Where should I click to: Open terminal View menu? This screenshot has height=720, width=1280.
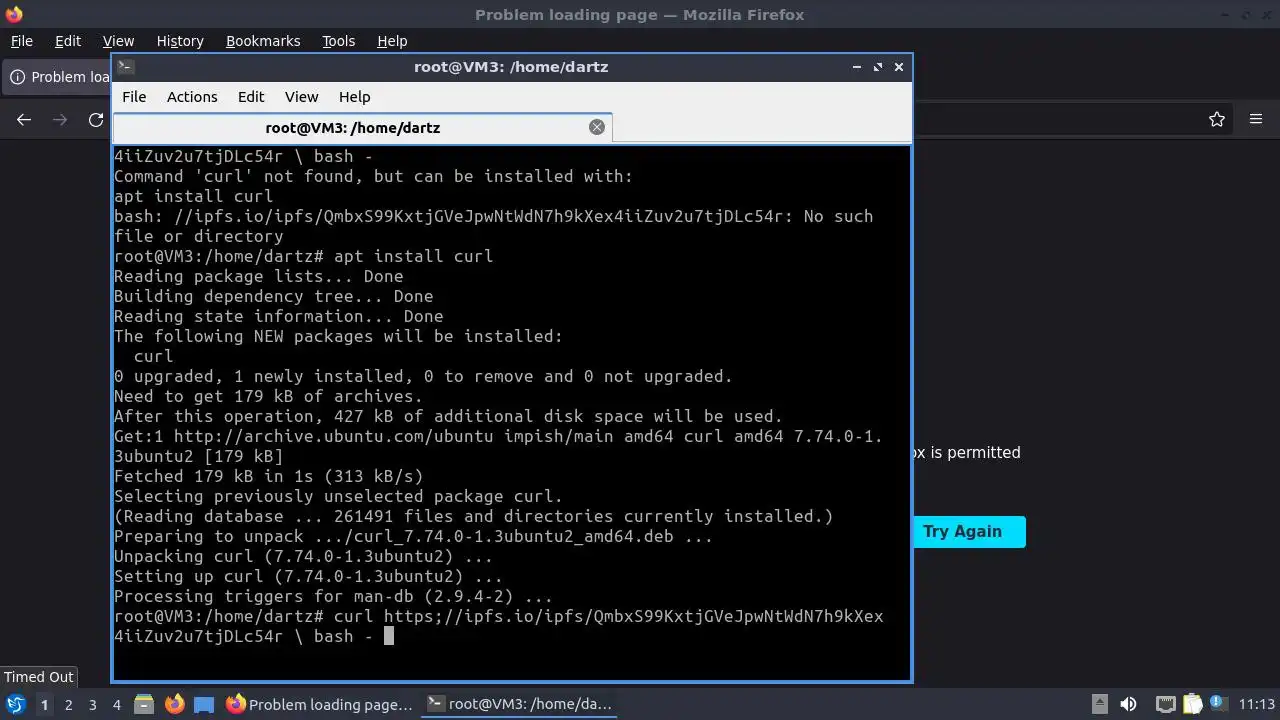point(301,97)
